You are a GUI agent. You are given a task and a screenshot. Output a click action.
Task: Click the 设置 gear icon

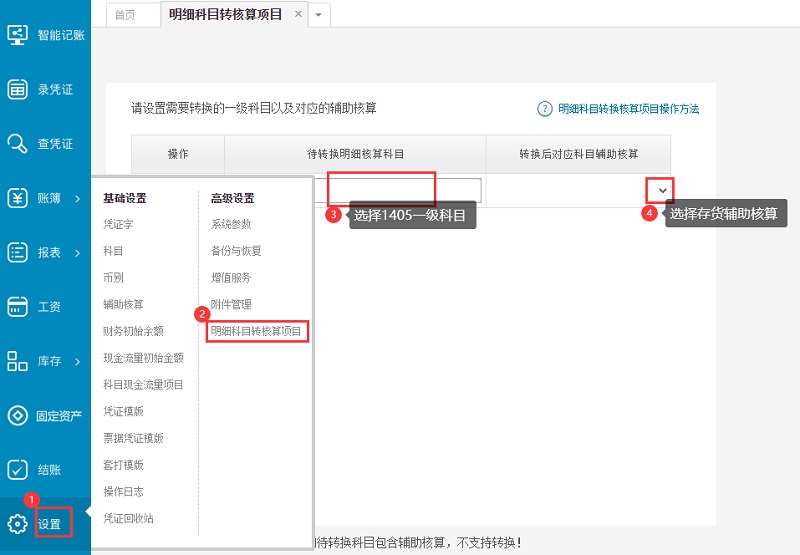pos(18,523)
